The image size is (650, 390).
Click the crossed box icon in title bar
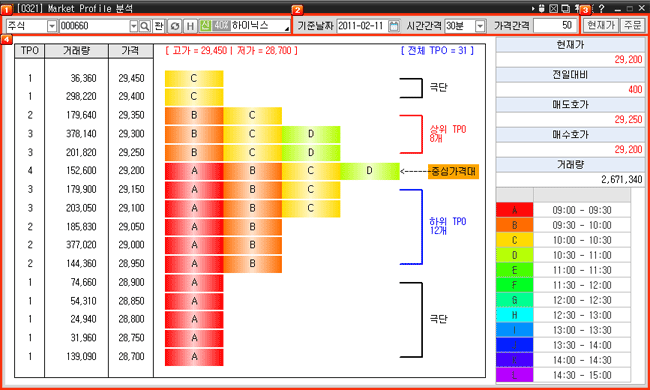pos(553,8)
